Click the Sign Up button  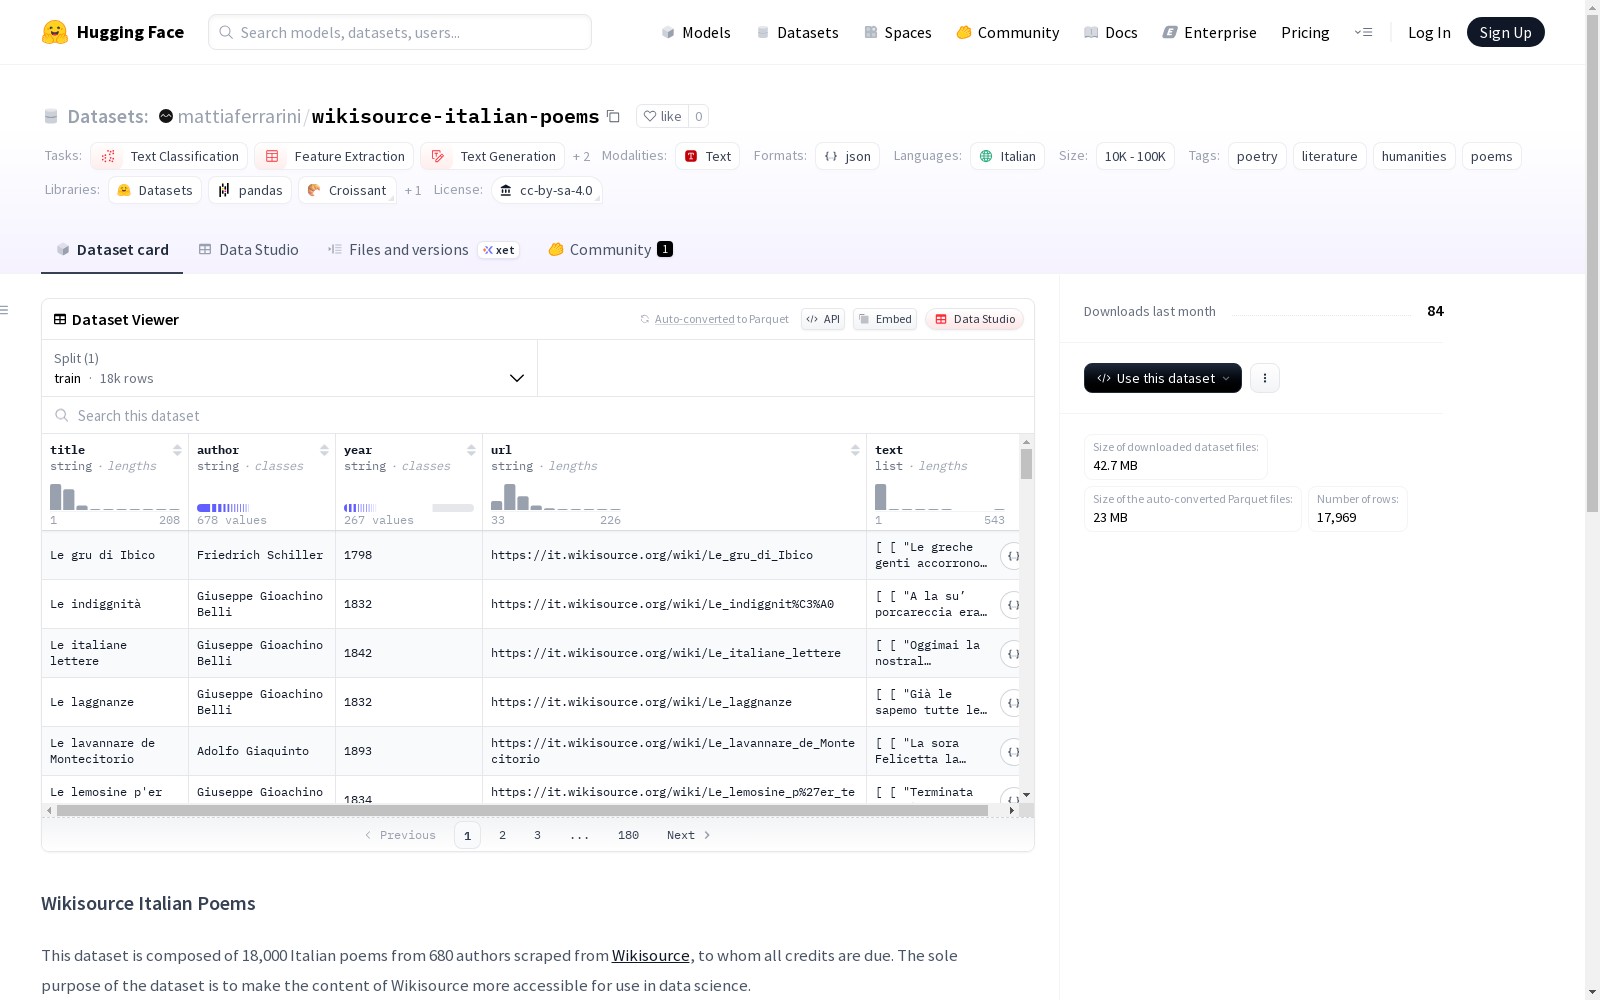(x=1505, y=32)
